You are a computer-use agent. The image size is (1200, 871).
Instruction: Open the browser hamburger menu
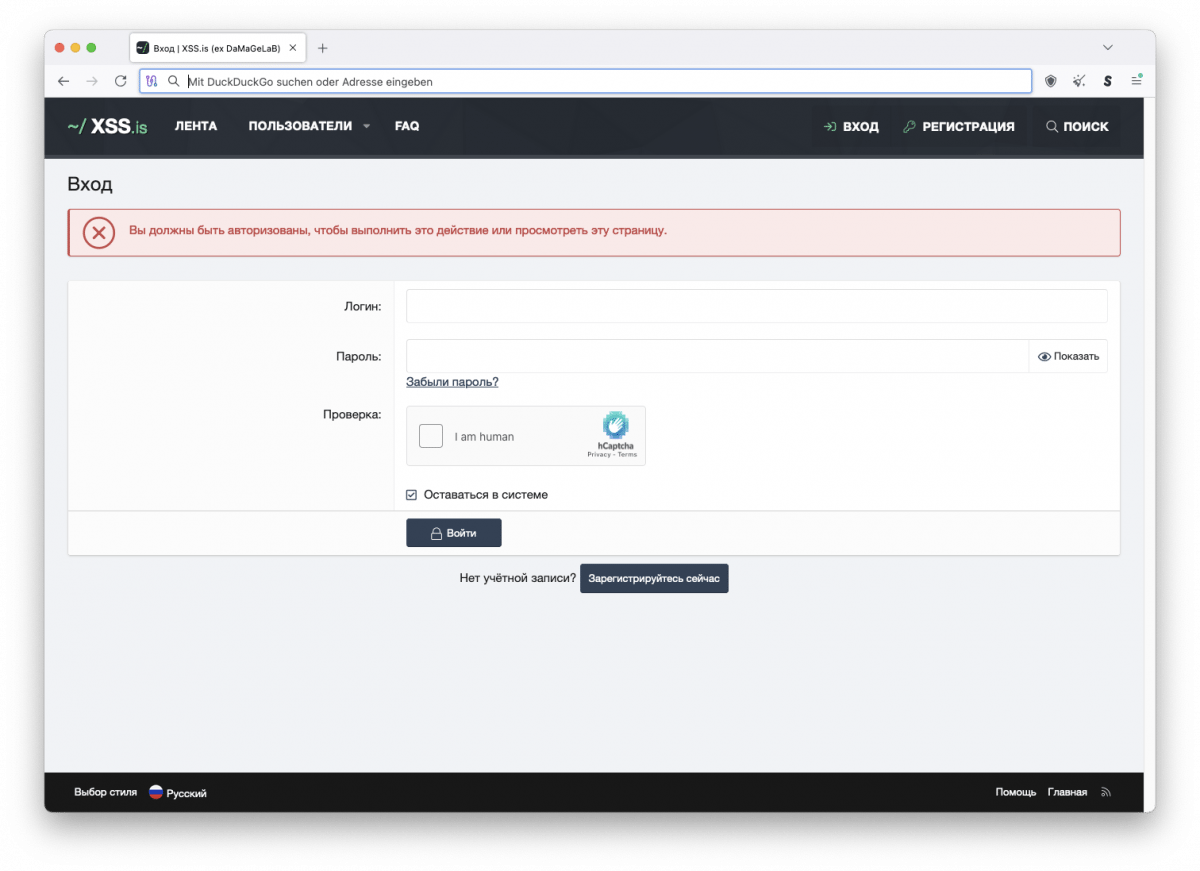click(x=1136, y=80)
